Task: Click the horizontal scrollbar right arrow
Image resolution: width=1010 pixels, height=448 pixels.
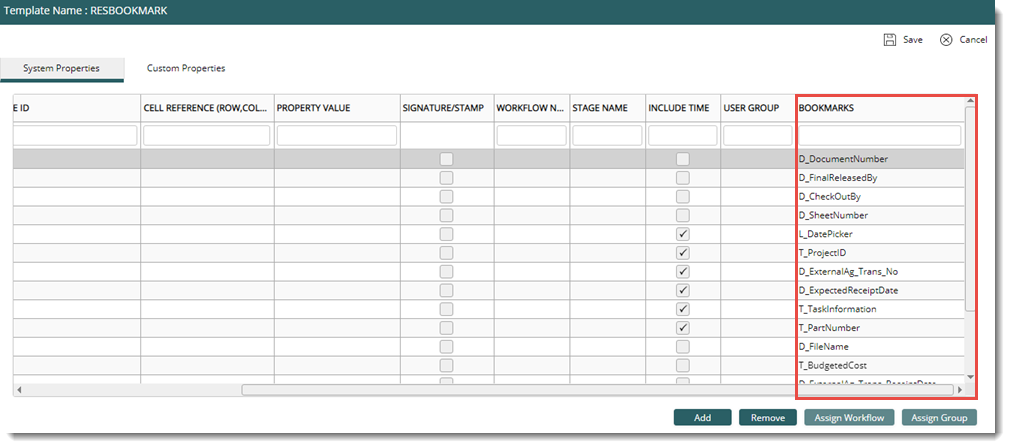Action: pyautogui.click(x=960, y=389)
